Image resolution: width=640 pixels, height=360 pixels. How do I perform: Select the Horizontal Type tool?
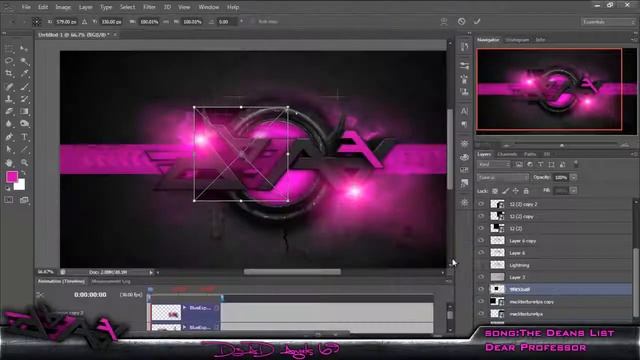(x=24, y=137)
